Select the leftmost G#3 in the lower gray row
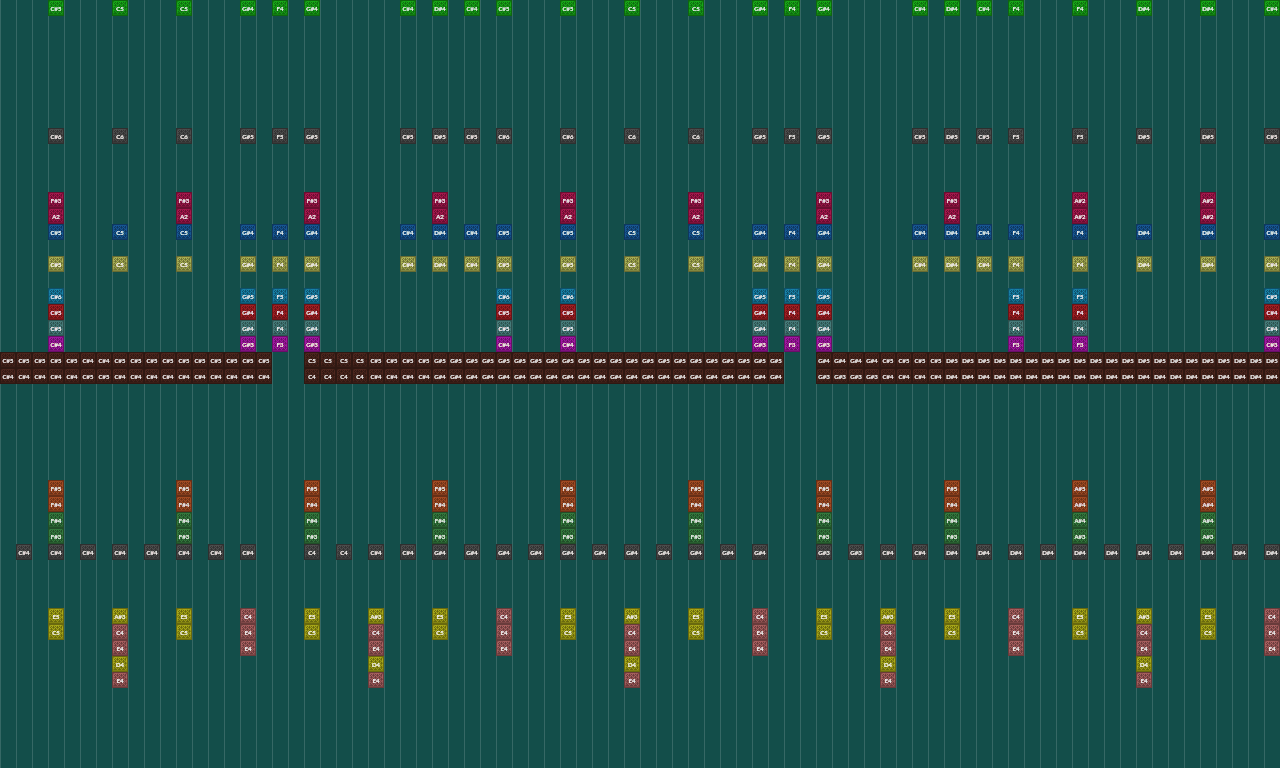Viewport: 1280px width, 768px height. tap(824, 552)
